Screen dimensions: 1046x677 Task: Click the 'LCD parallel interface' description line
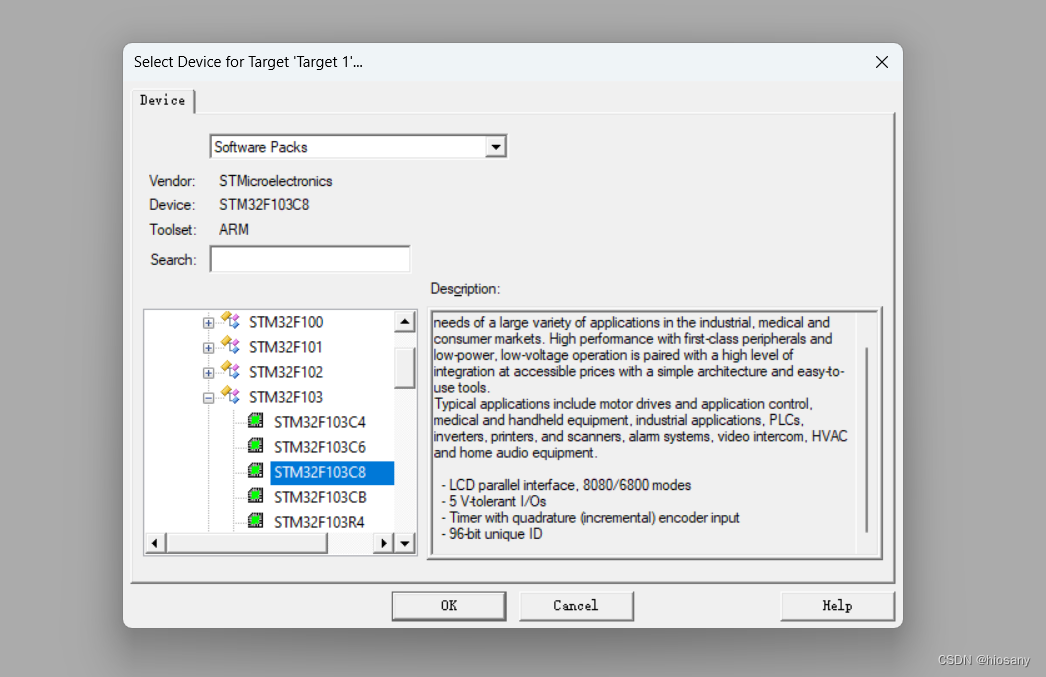pyautogui.click(x=566, y=485)
